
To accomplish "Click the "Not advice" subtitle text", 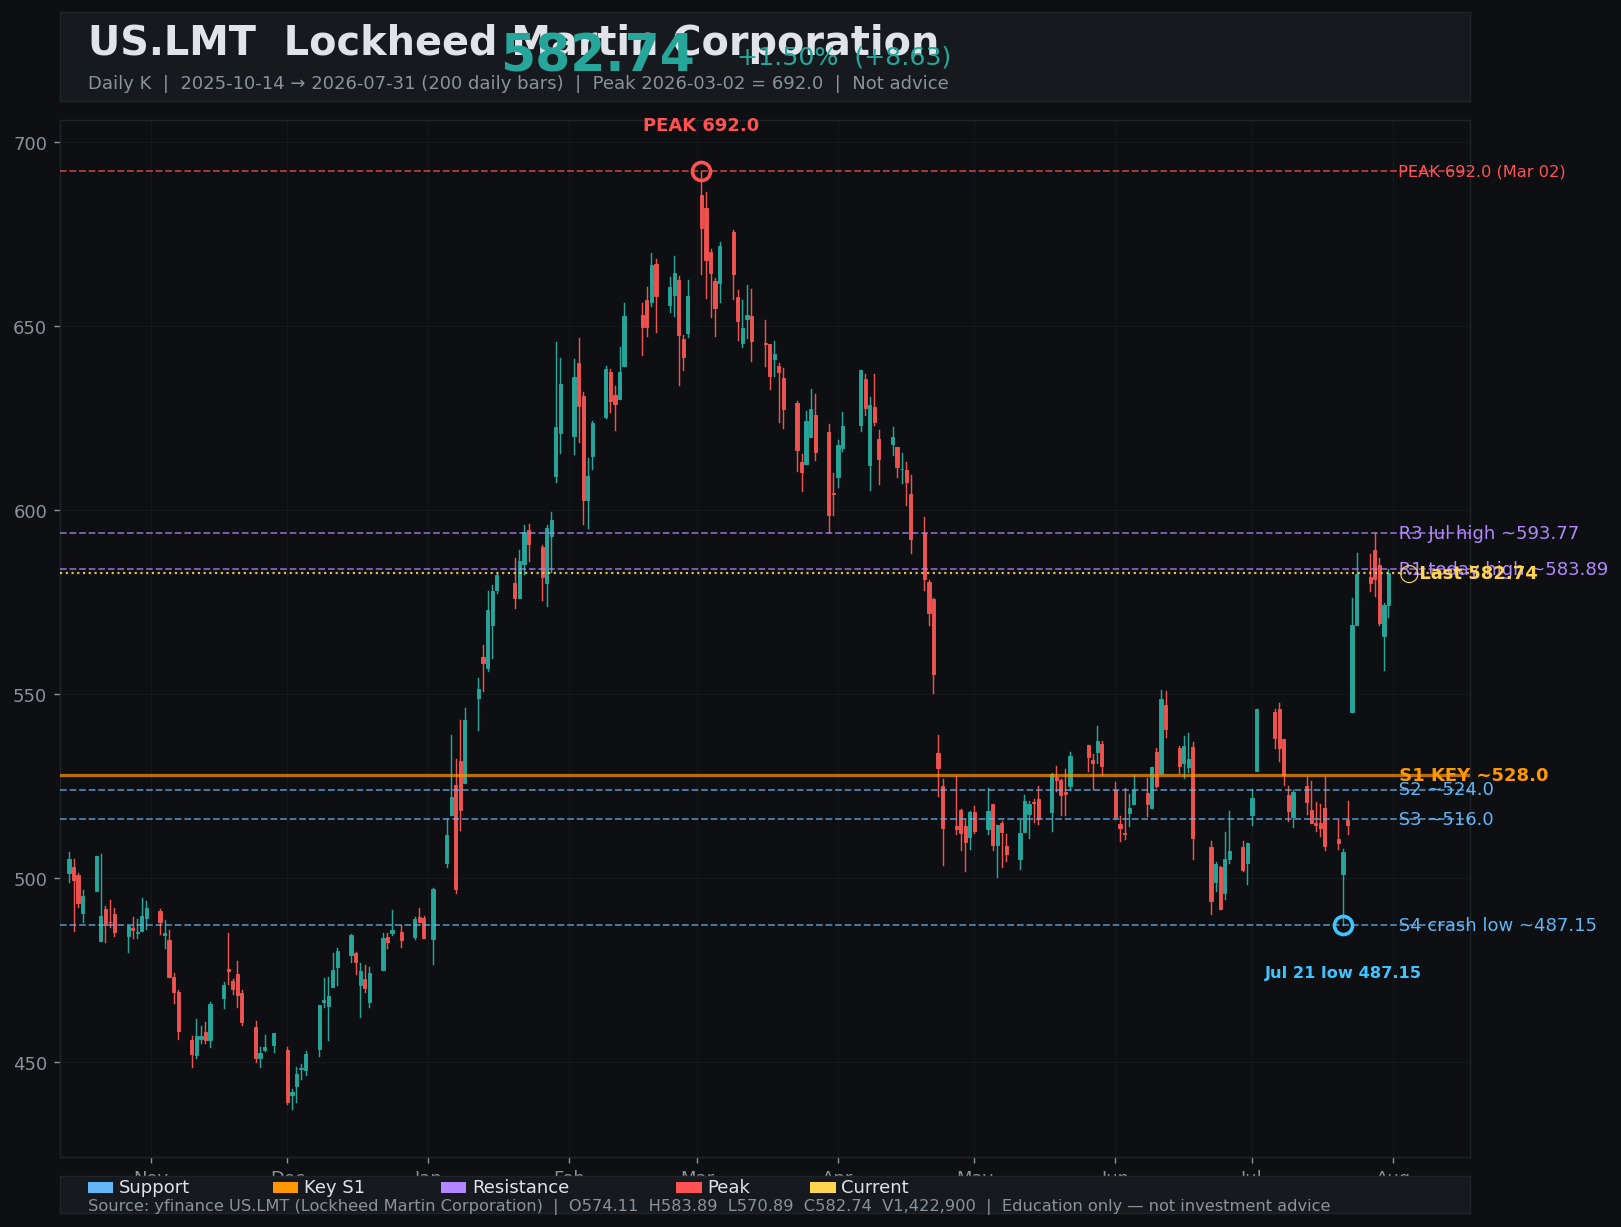I will click(x=900, y=83).
